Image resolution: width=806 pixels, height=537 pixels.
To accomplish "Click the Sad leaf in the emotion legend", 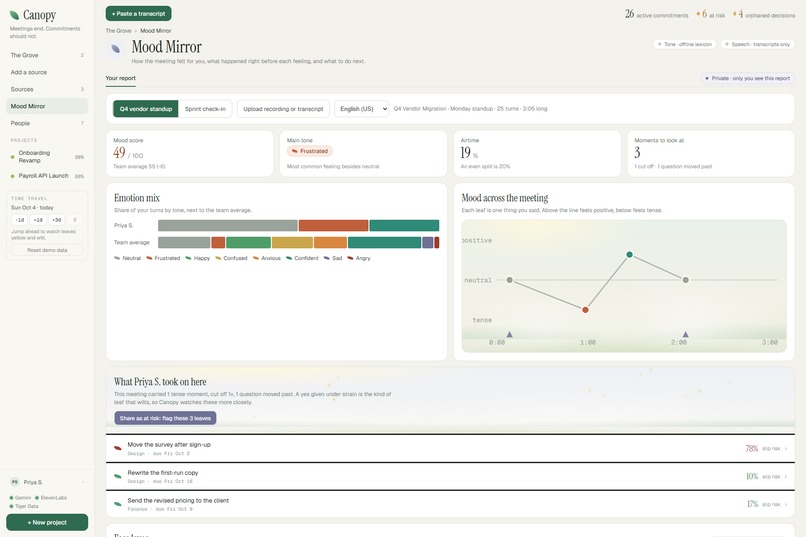I will tap(327, 258).
